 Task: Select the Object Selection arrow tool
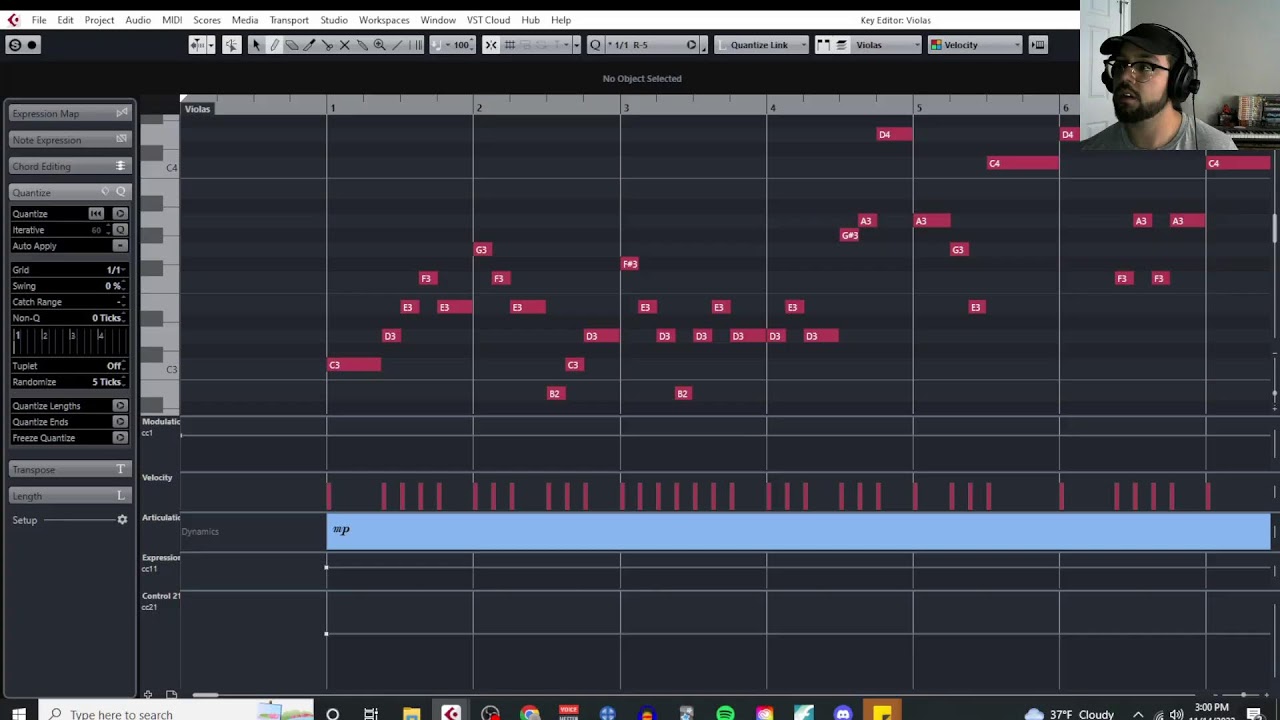[256, 44]
